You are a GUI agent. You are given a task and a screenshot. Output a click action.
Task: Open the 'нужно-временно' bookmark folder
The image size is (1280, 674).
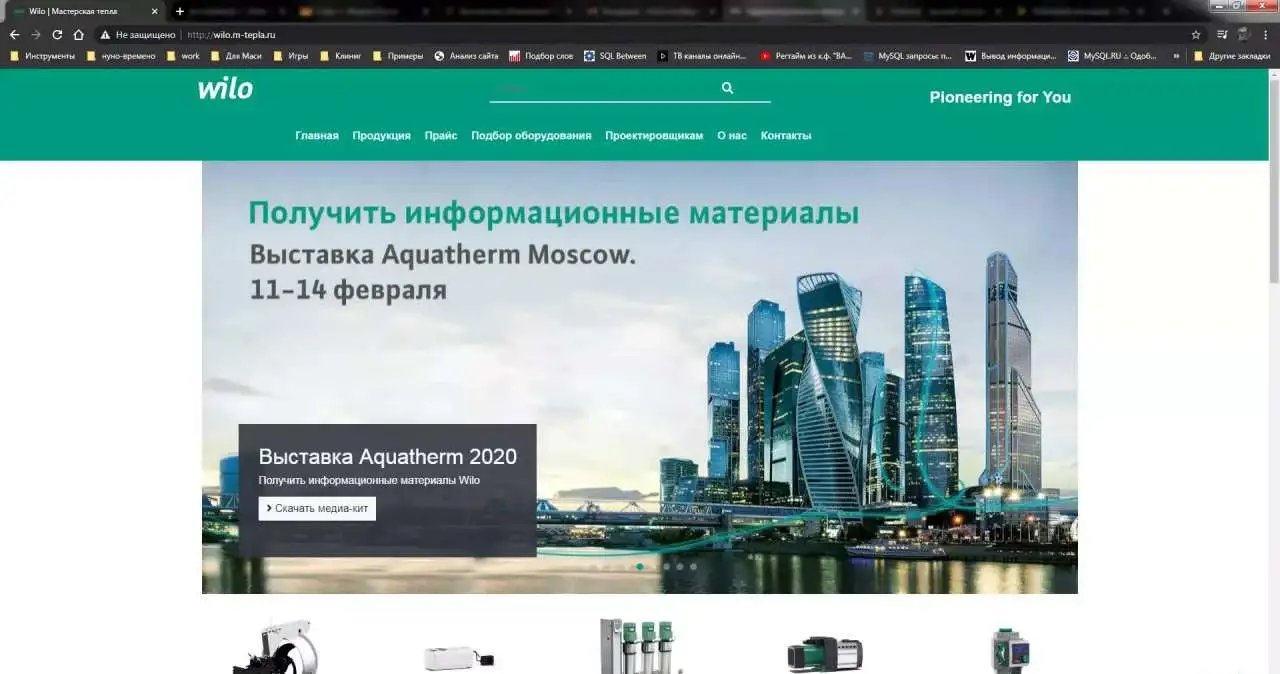(x=121, y=56)
